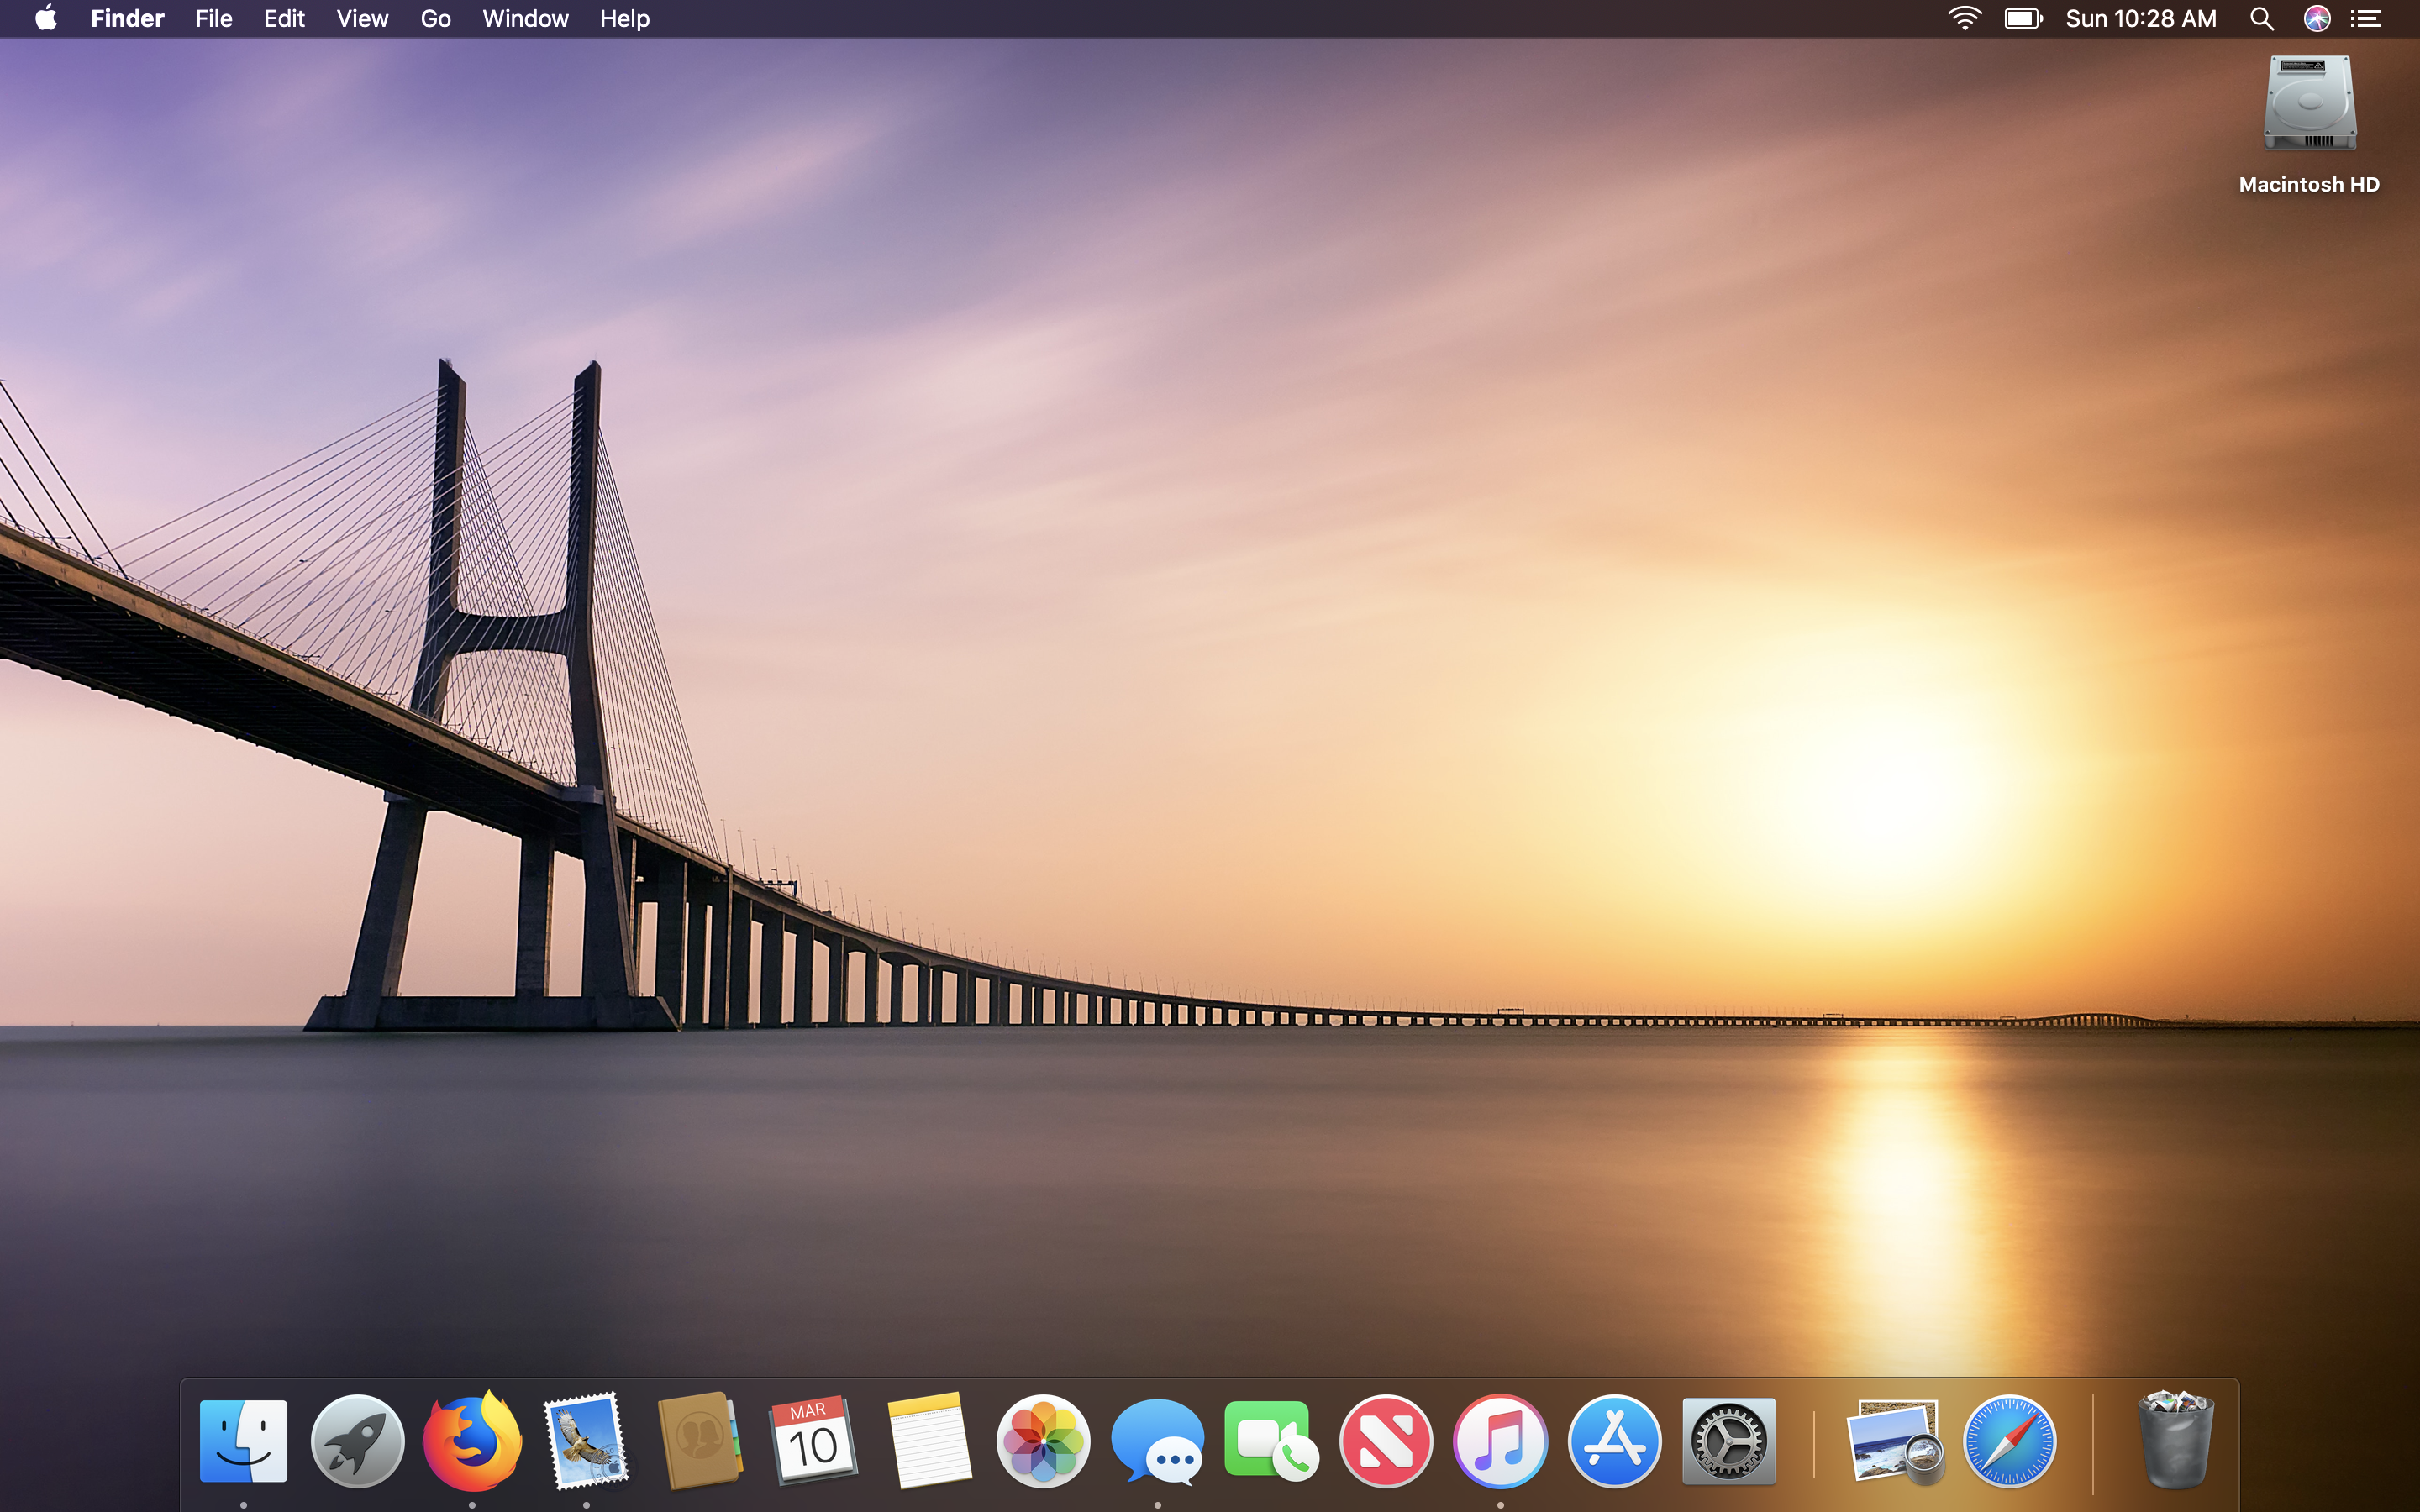
Task: Open the App Store icon
Action: click(1614, 1441)
